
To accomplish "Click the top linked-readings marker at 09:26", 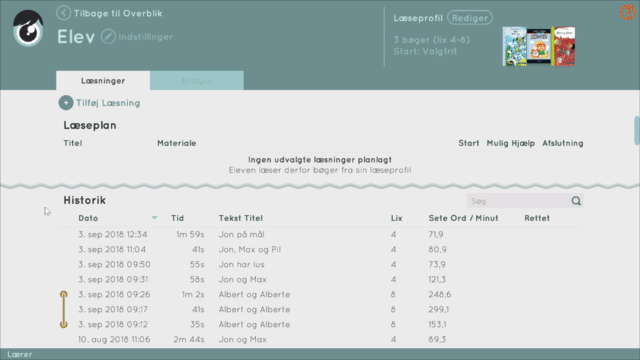I will [x=64, y=294].
